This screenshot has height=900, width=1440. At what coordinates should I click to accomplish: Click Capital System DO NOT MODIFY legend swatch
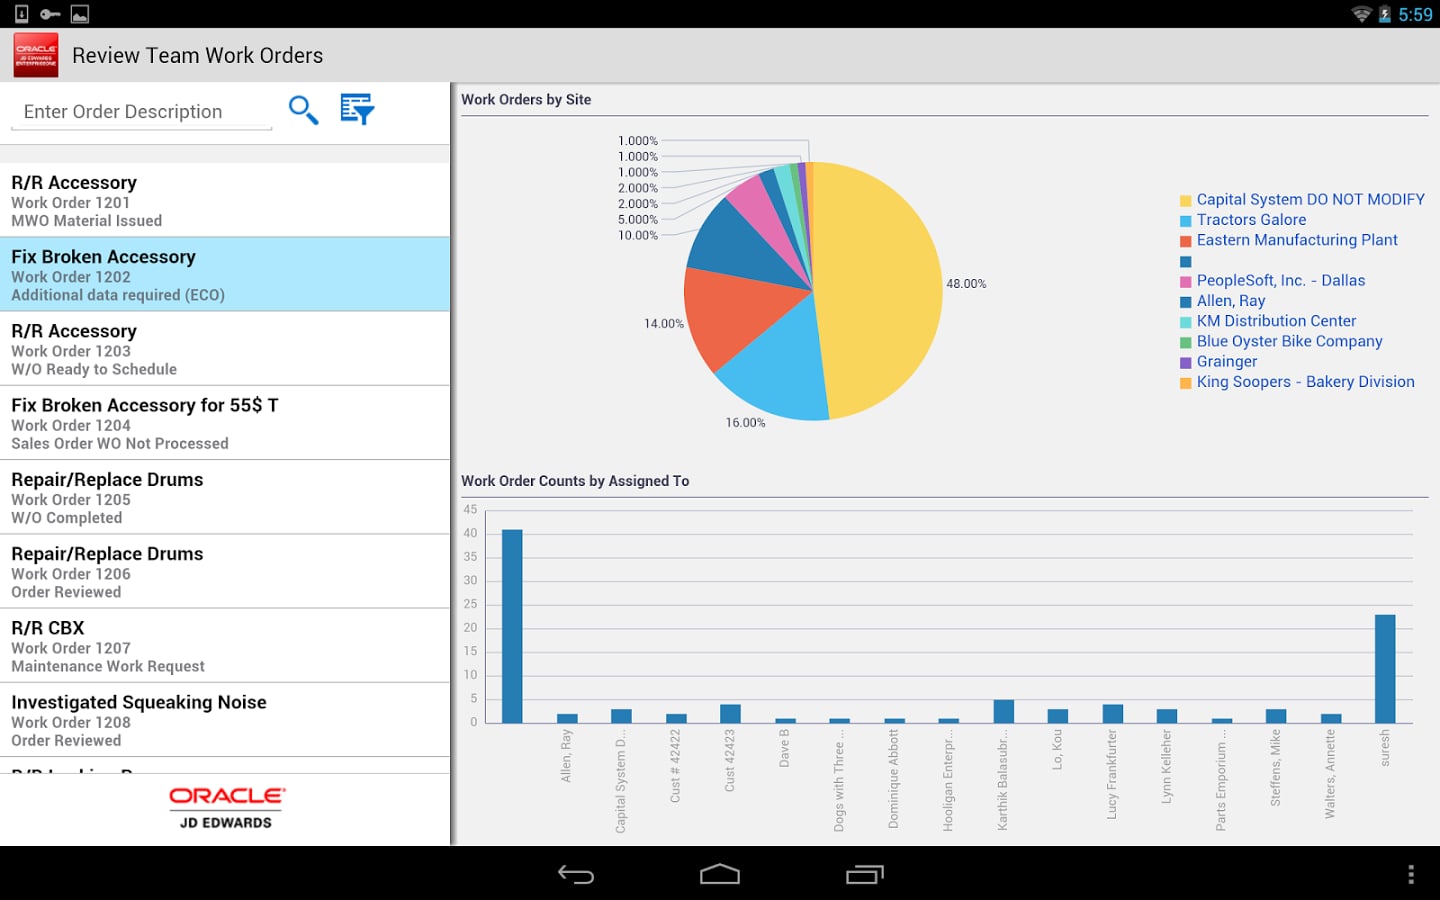(1186, 201)
